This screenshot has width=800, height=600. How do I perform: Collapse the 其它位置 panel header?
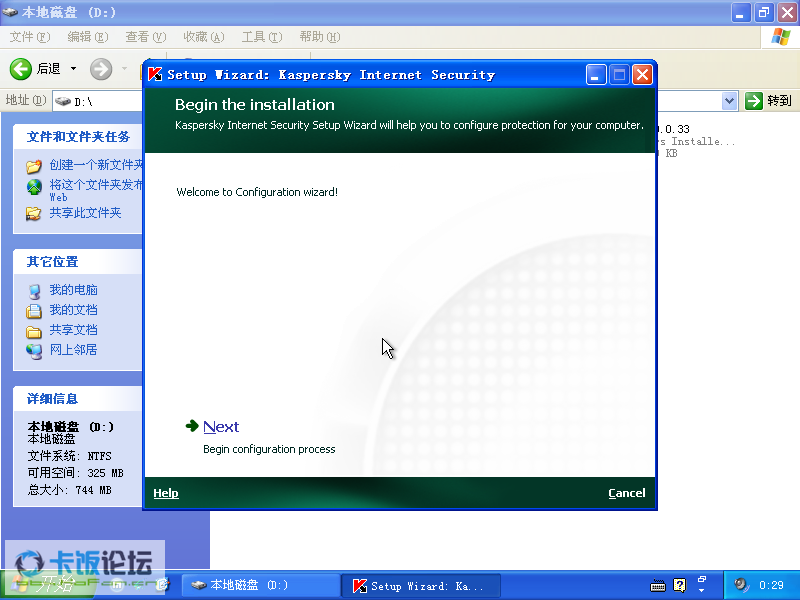(x=78, y=262)
